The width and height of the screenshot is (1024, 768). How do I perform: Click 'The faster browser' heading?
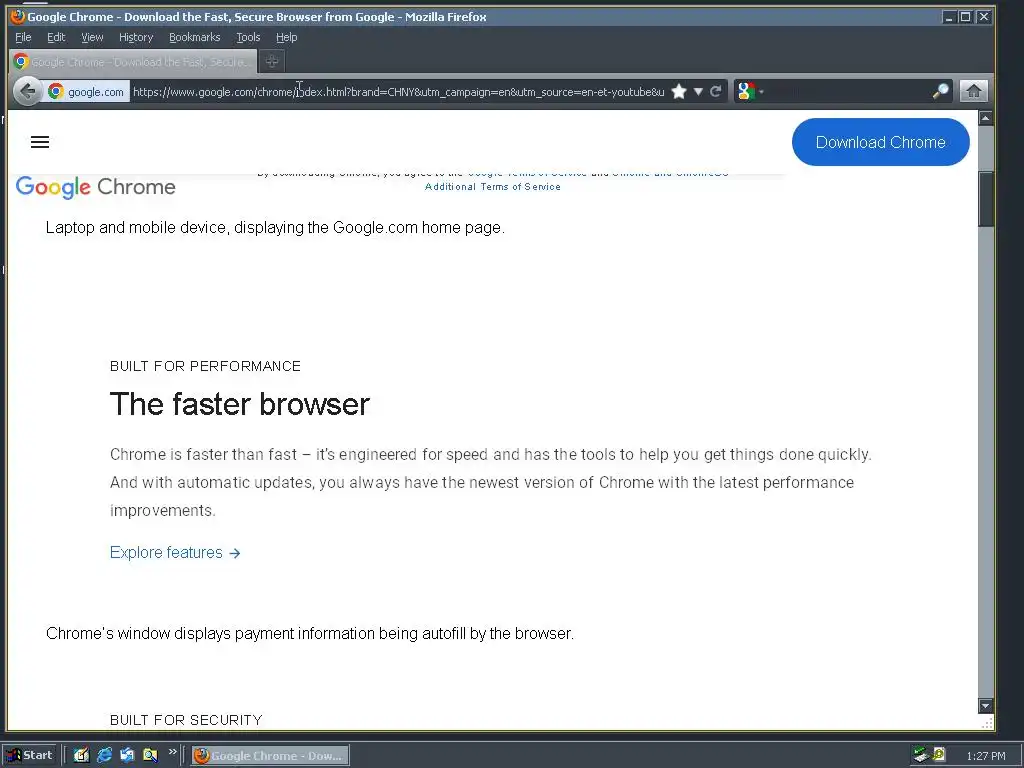pyautogui.click(x=240, y=404)
